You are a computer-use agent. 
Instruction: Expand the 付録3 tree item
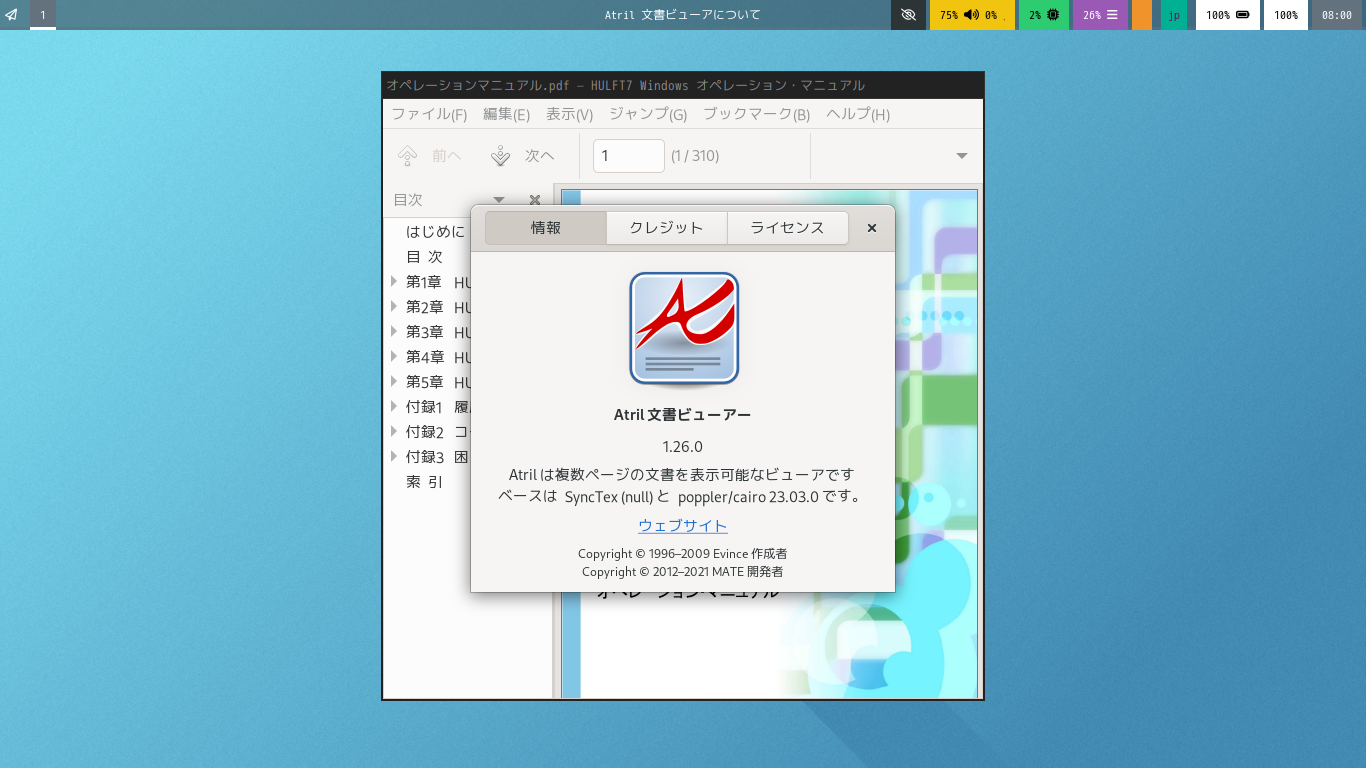(394, 457)
